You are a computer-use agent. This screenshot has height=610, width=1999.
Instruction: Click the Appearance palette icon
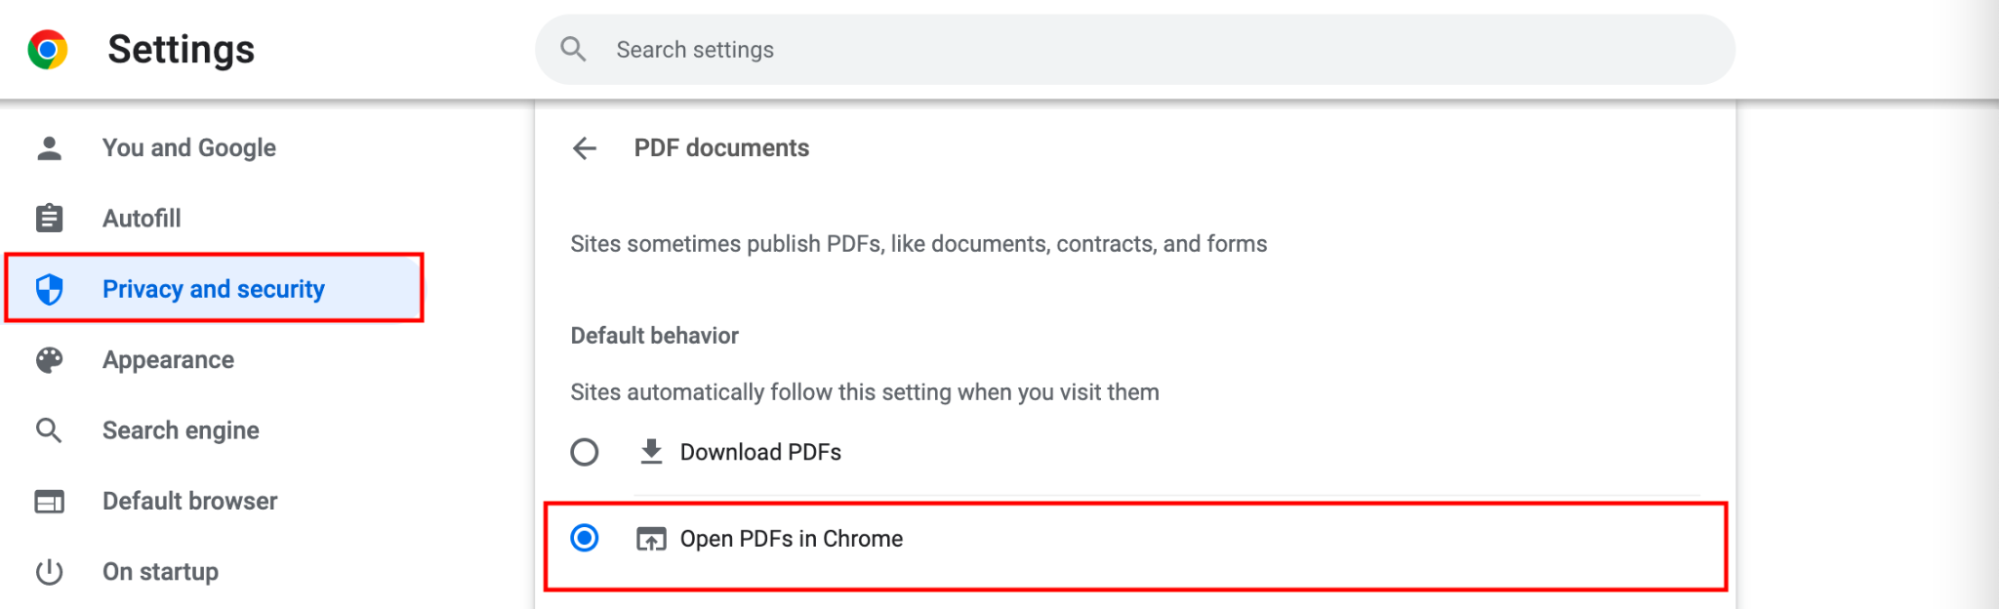tap(49, 360)
